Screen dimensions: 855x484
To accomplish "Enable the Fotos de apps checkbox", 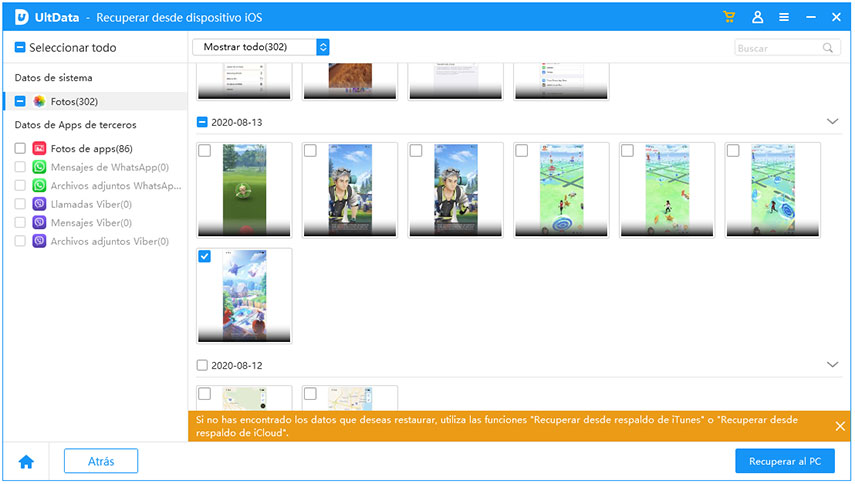I will coord(20,148).
